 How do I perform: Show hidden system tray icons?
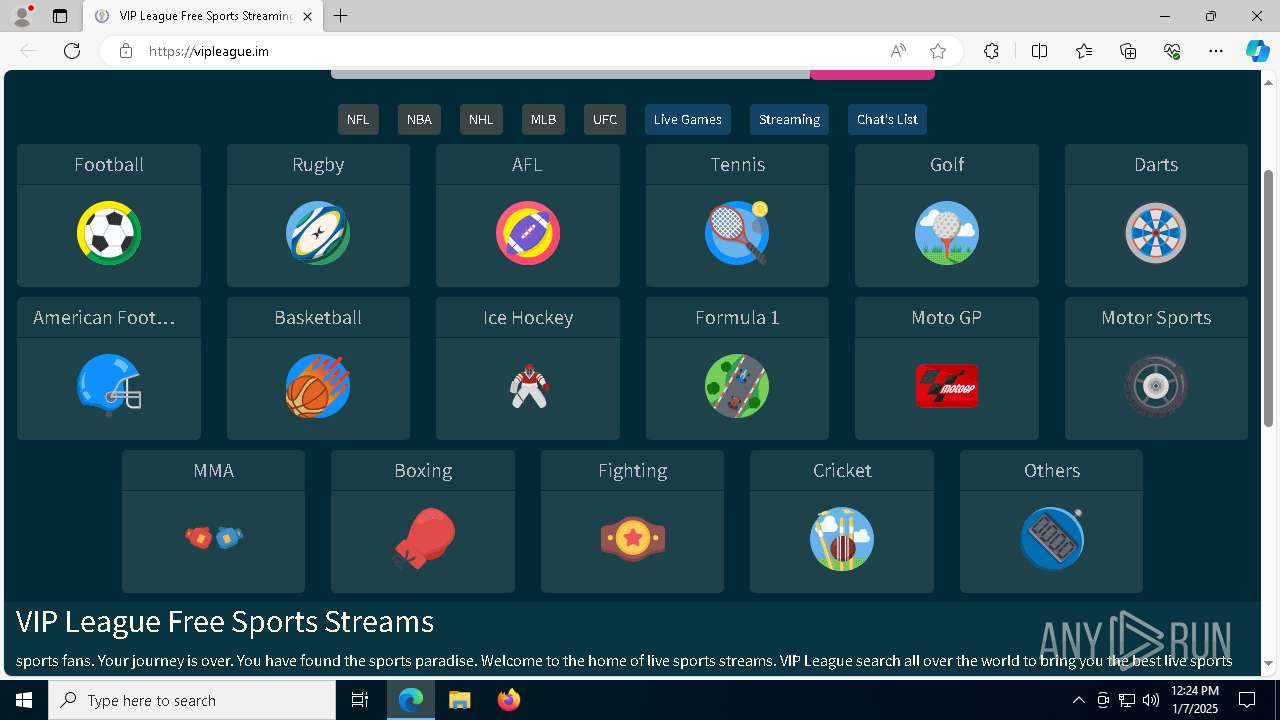[x=1078, y=700]
